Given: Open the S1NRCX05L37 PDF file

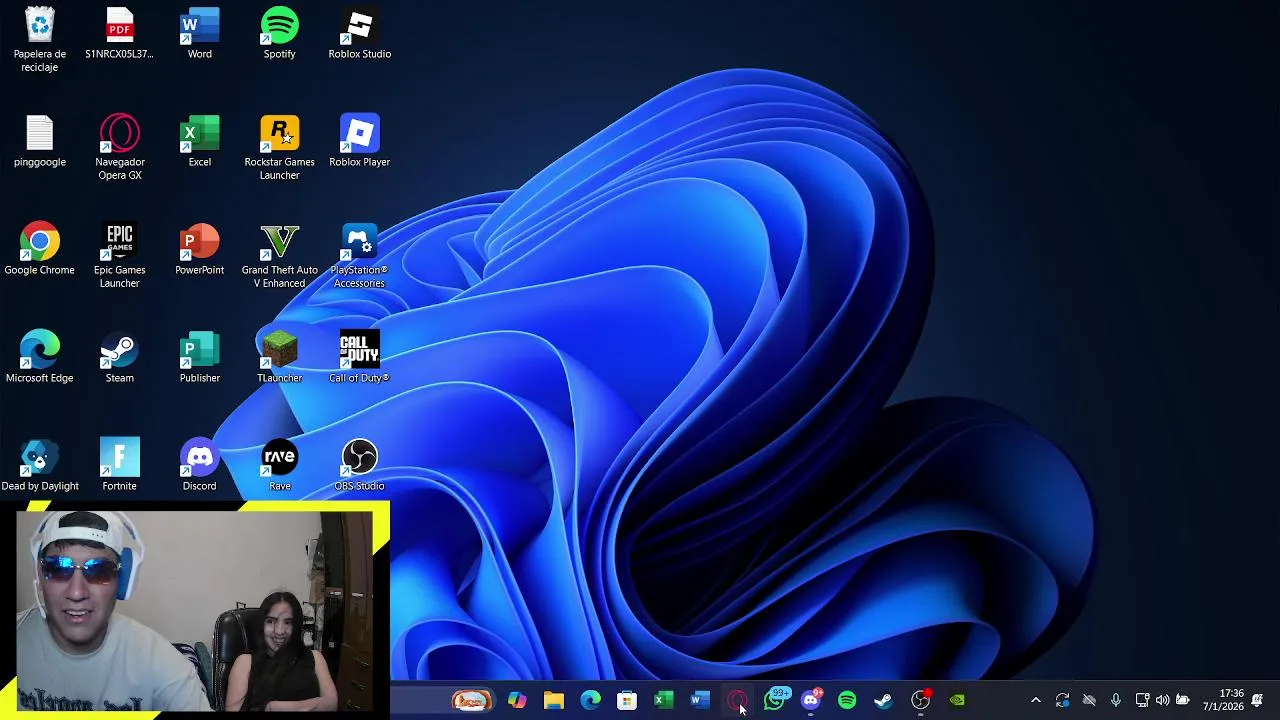Looking at the screenshot, I should (x=119, y=33).
